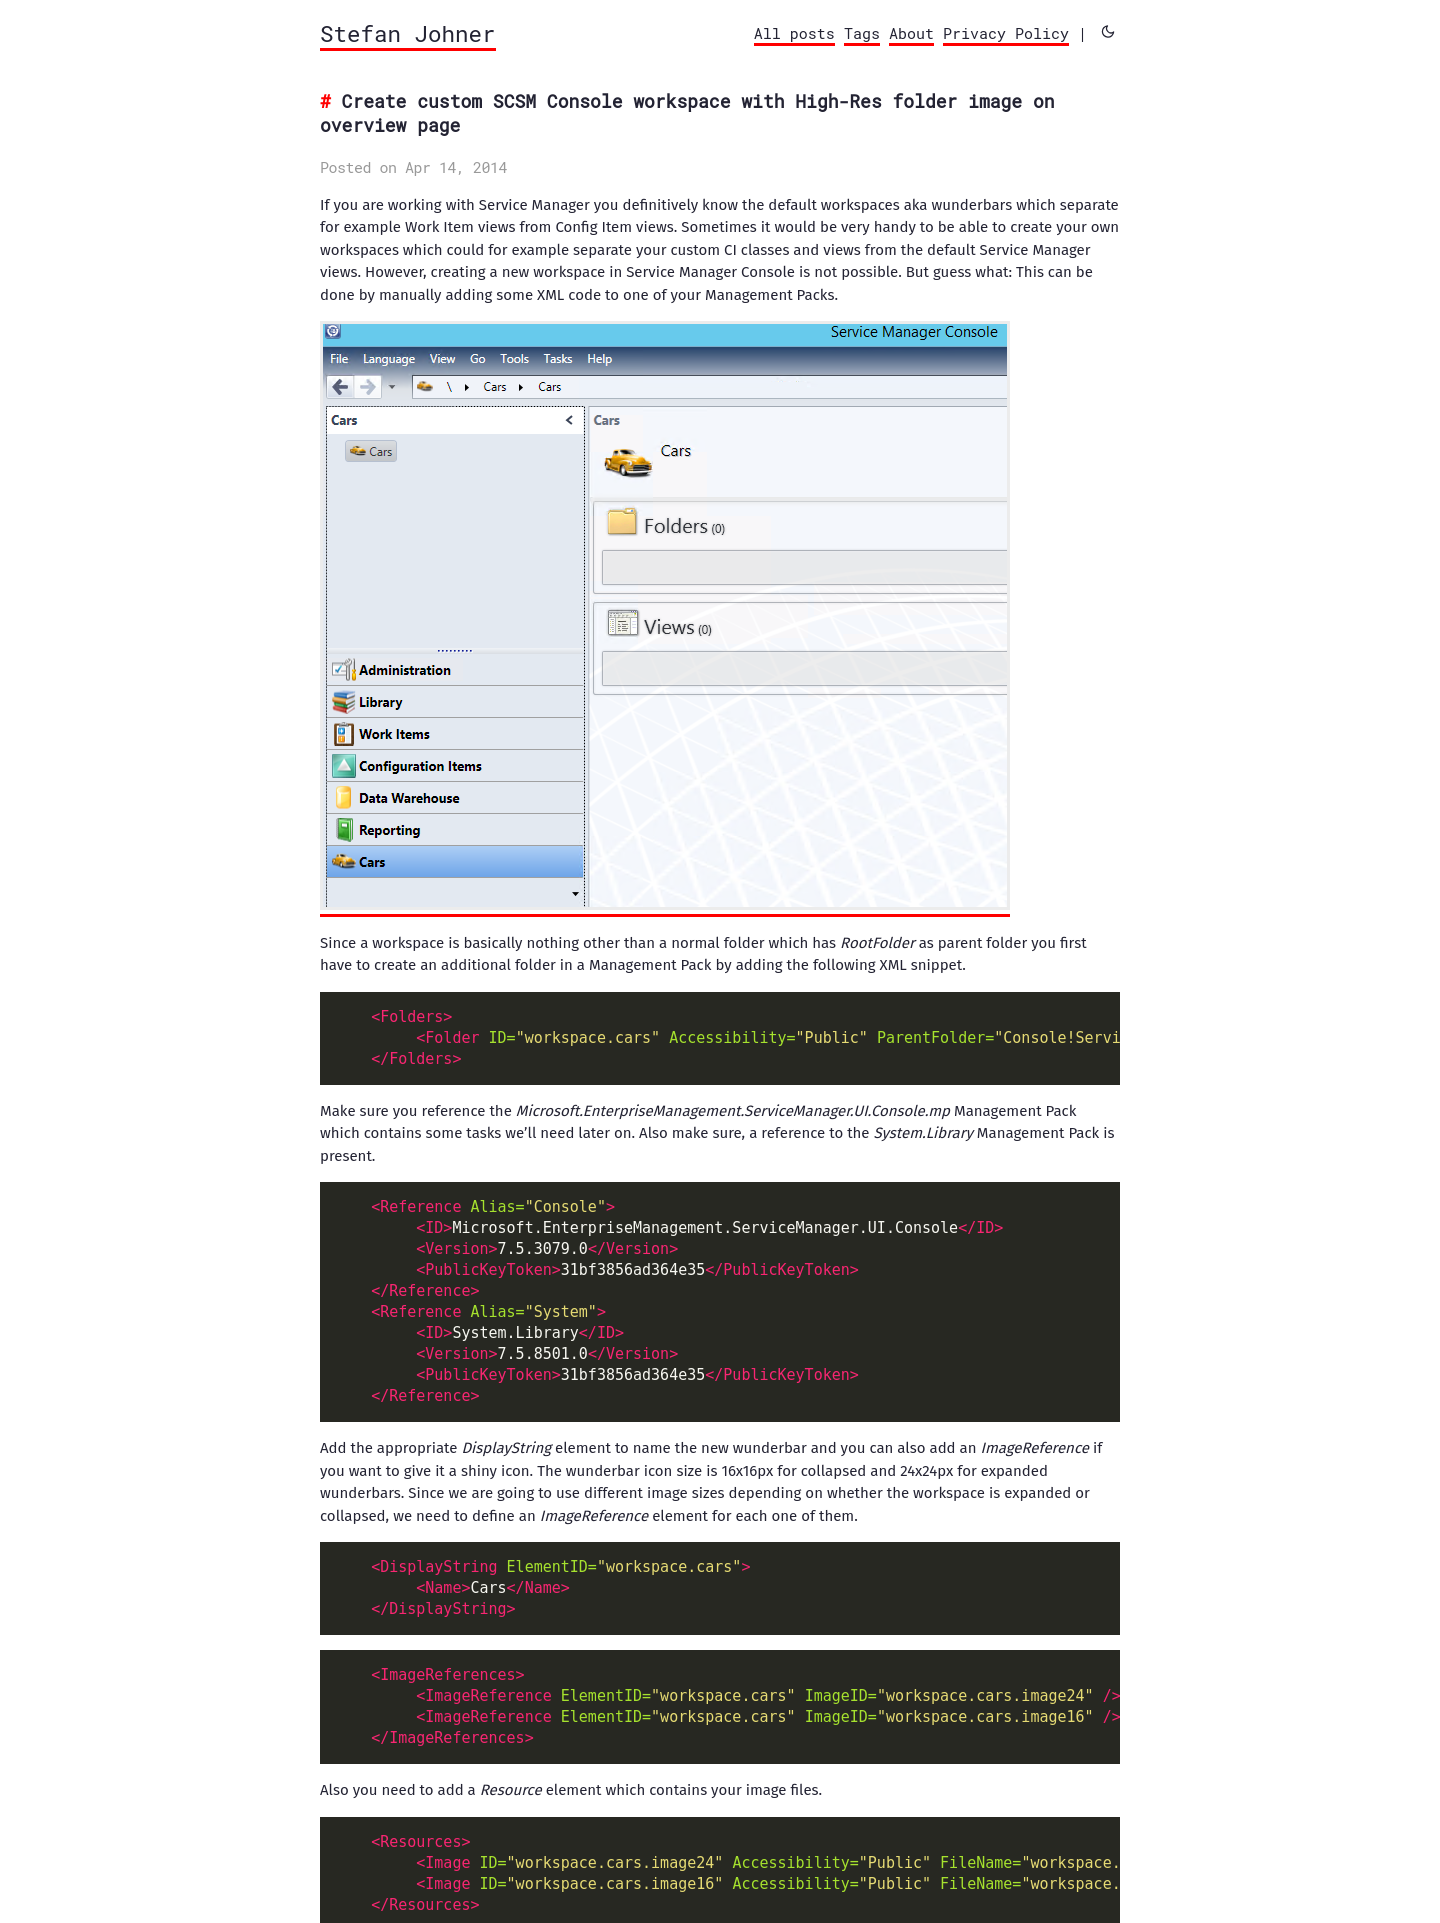Expand breadcrumb arrow between Cars entries

[521, 387]
